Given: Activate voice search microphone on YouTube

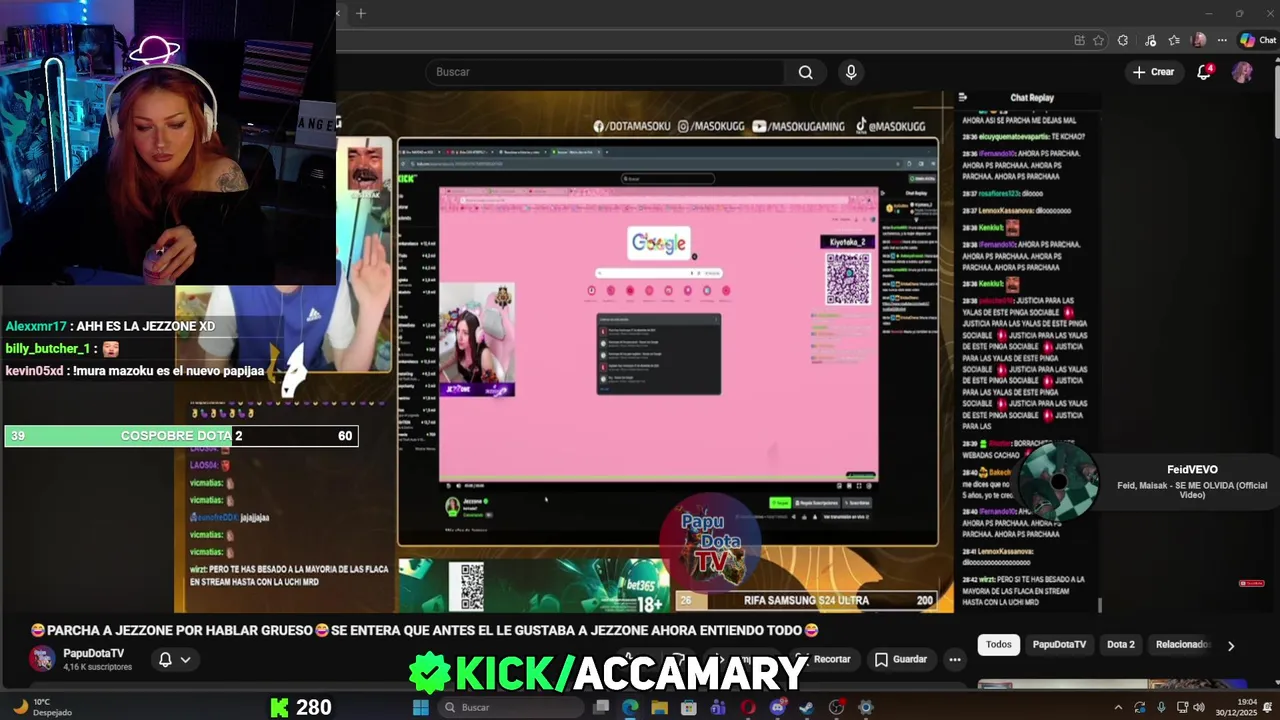Looking at the screenshot, I should coord(851,72).
